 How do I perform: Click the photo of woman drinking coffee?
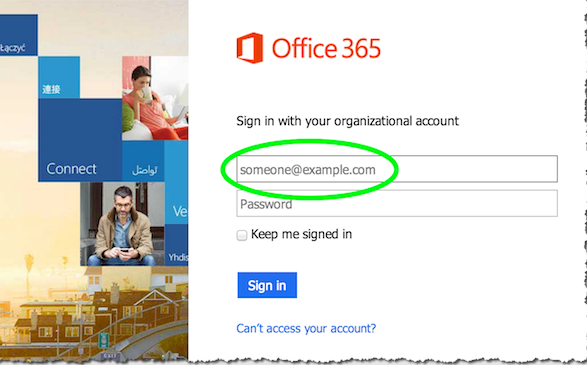click(x=155, y=98)
